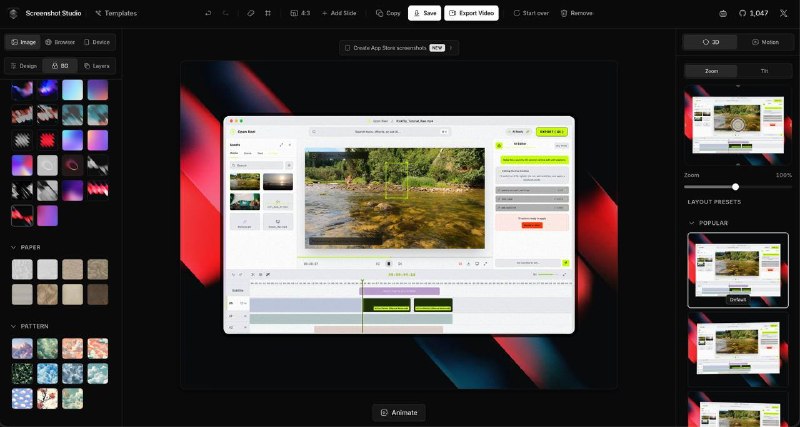The image size is (800, 427).
Task: Click the Screenshot Studio logo icon
Action: [x=14, y=13]
